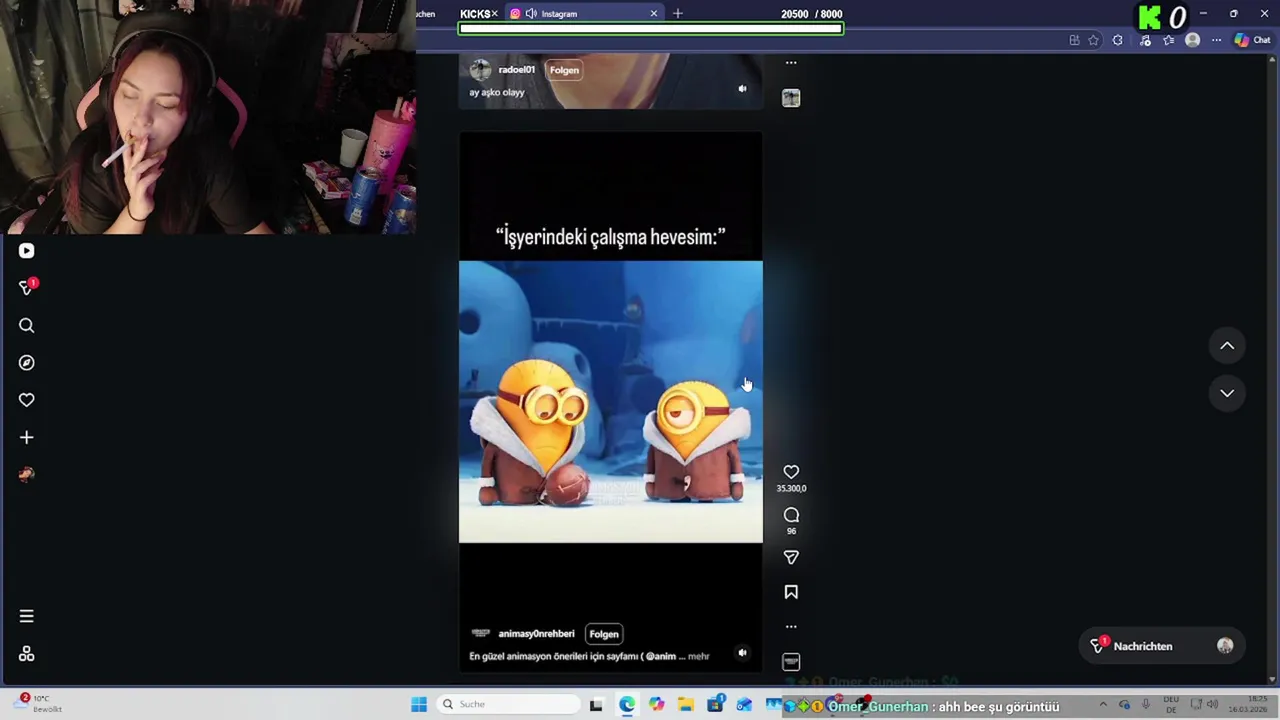Open Microsoft Edge from taskbar

point(626,704)
